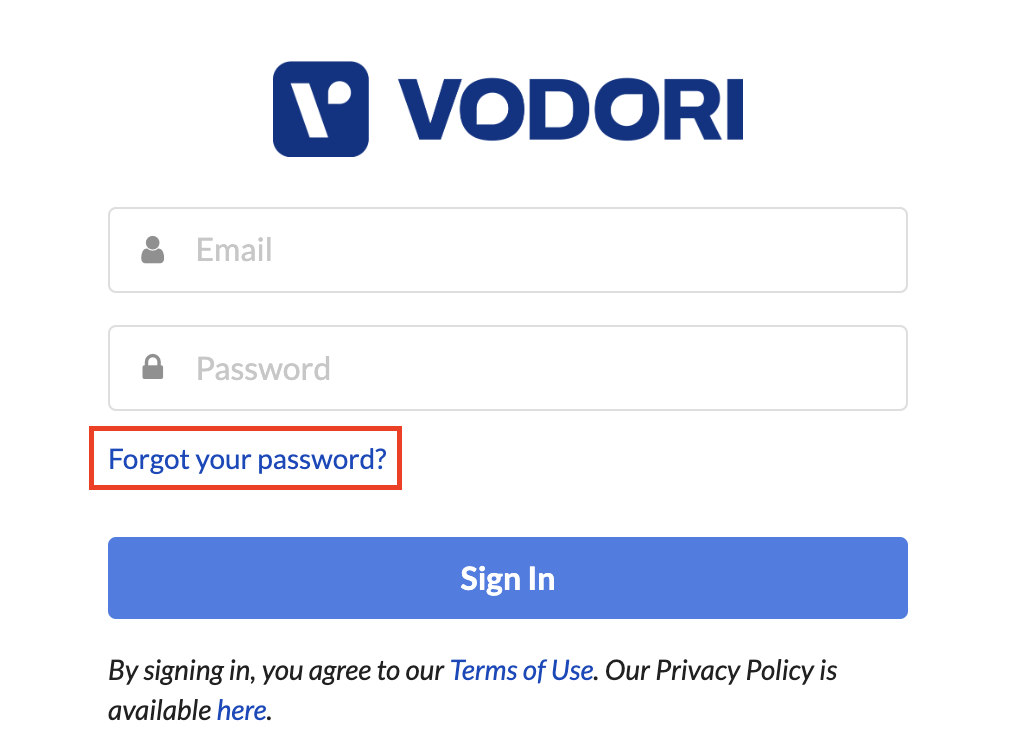Image resolution: width=1012 pixels, height=748 pixels.
Task: Click the right end of Password box
Action: tap(880, 368)
